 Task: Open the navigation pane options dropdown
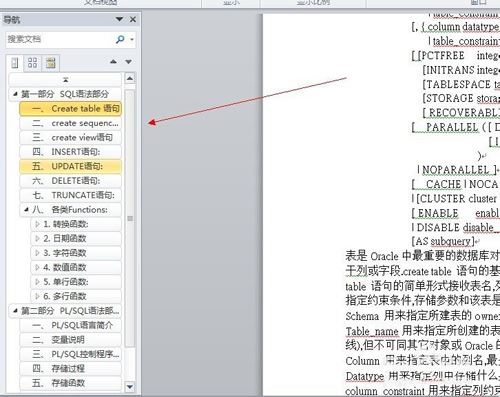click(x=119, y=19)
